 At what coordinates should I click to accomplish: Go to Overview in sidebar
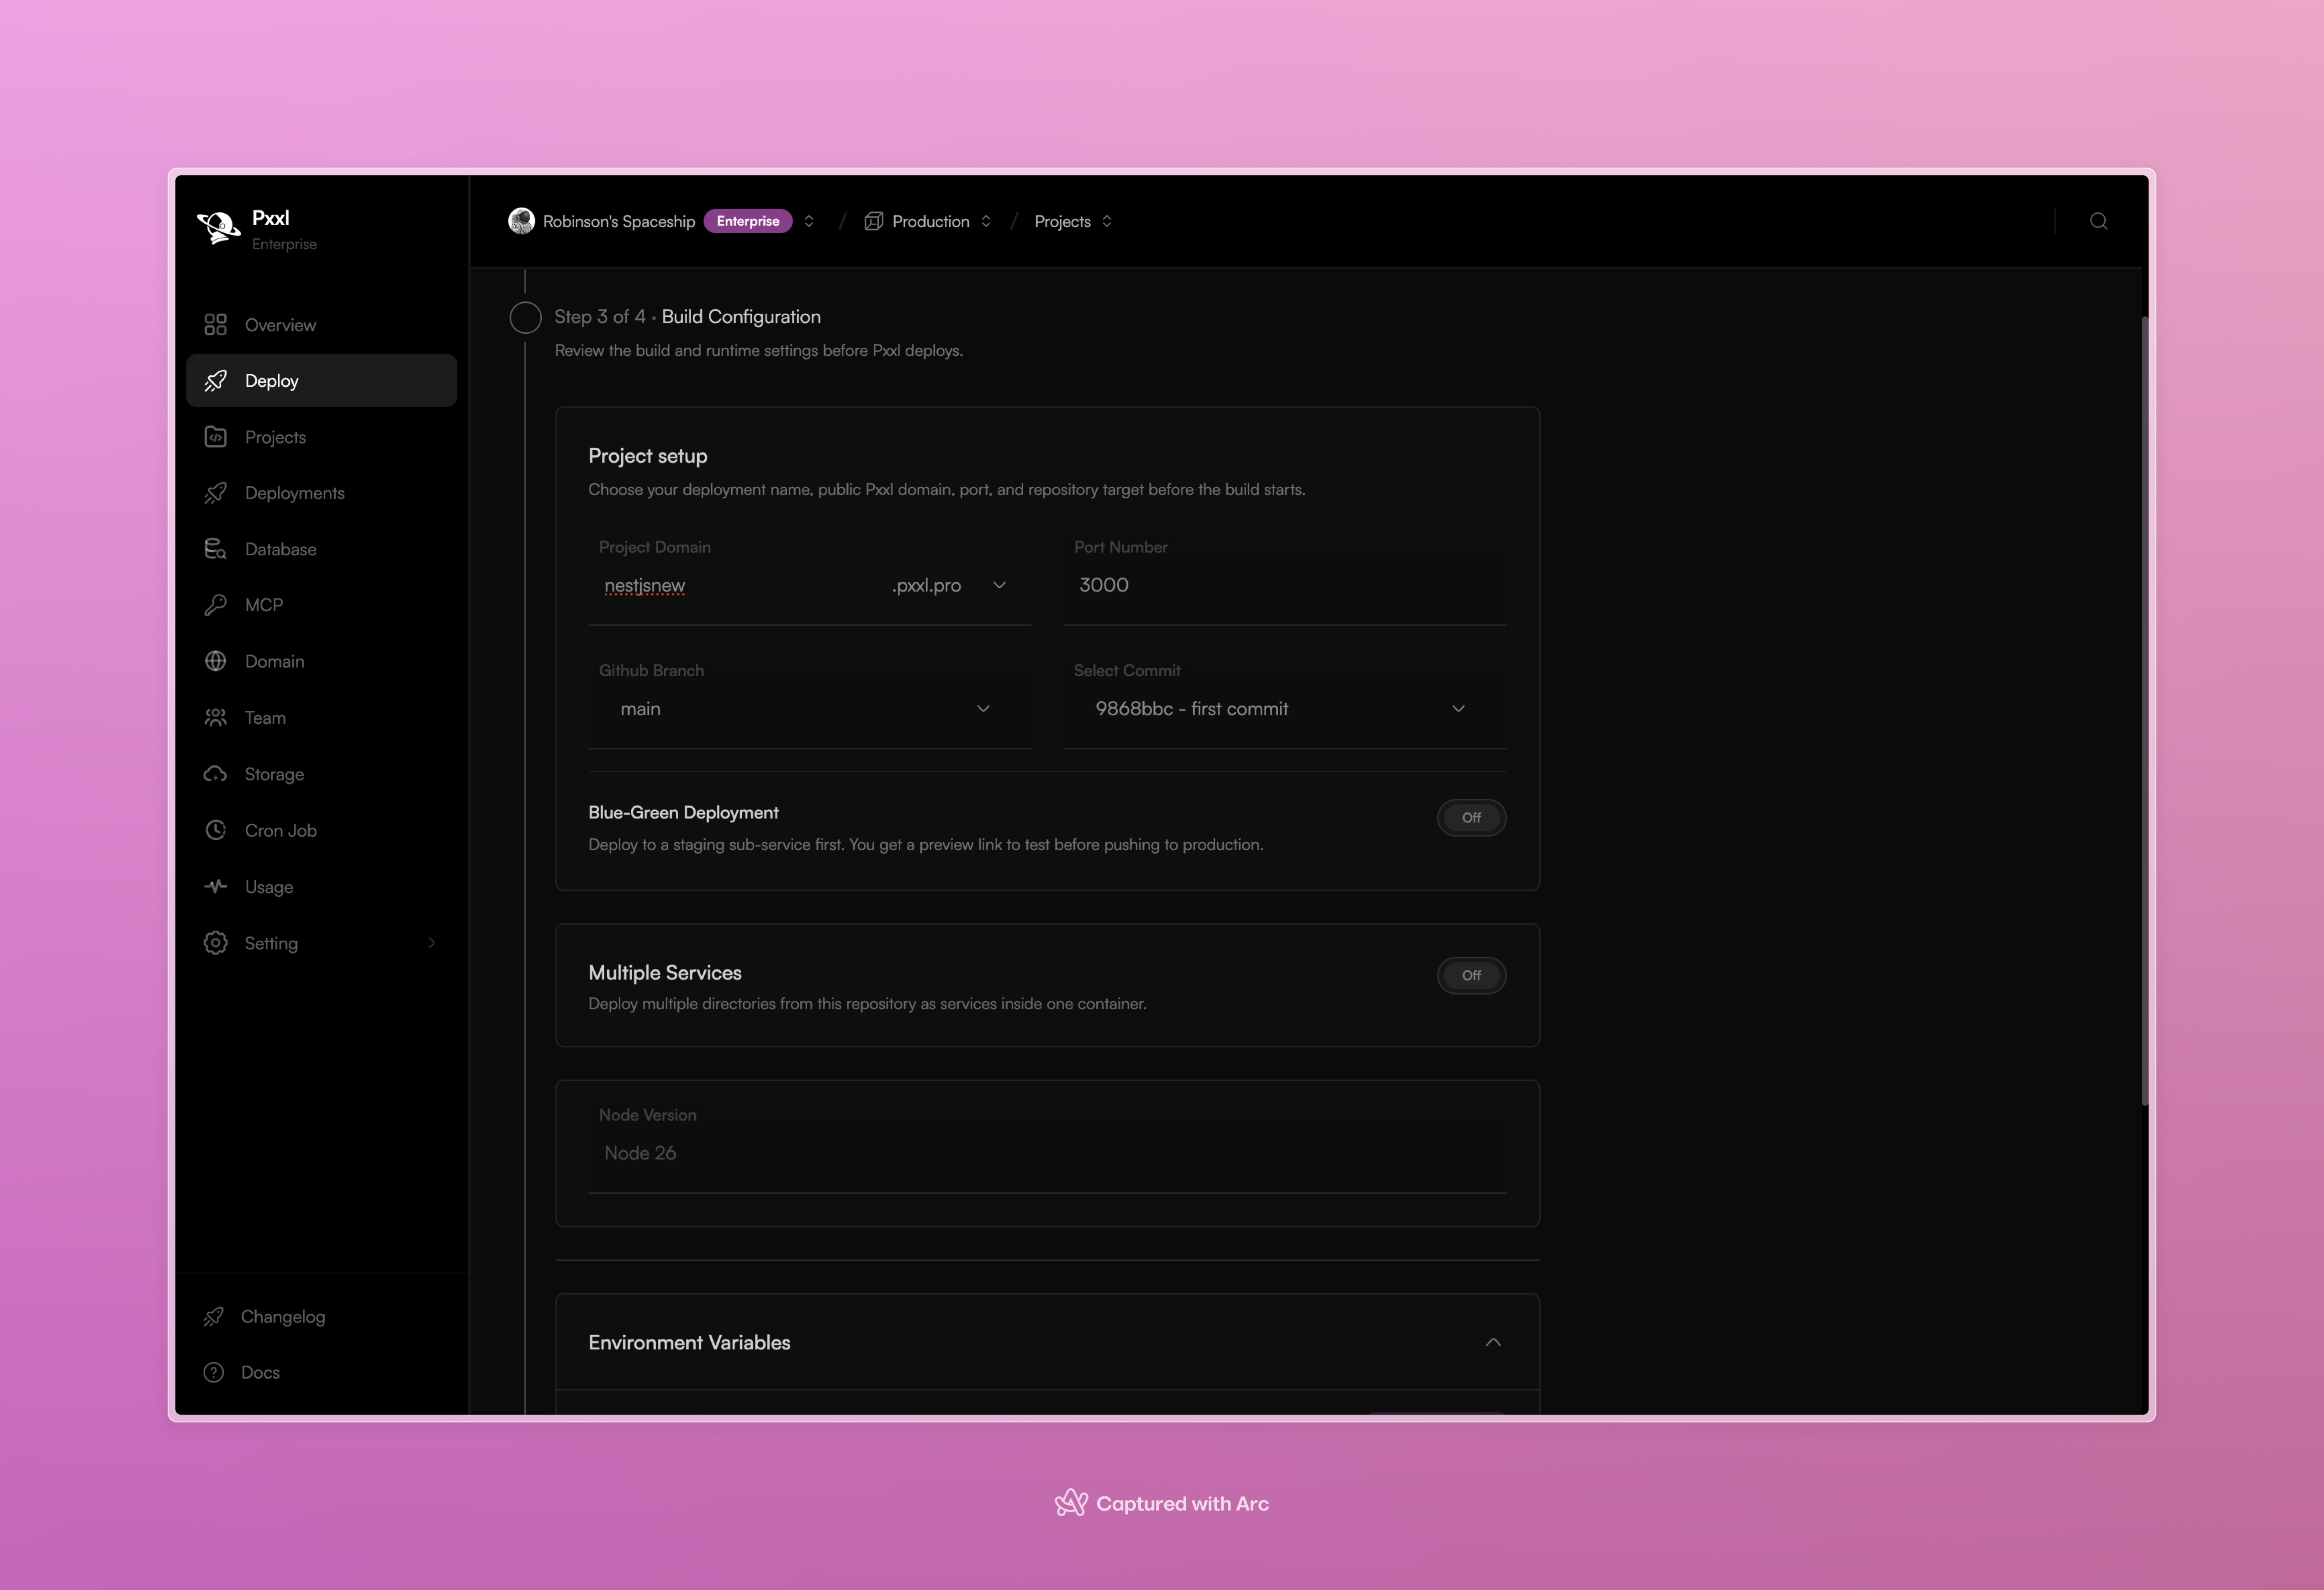(321, 325)
